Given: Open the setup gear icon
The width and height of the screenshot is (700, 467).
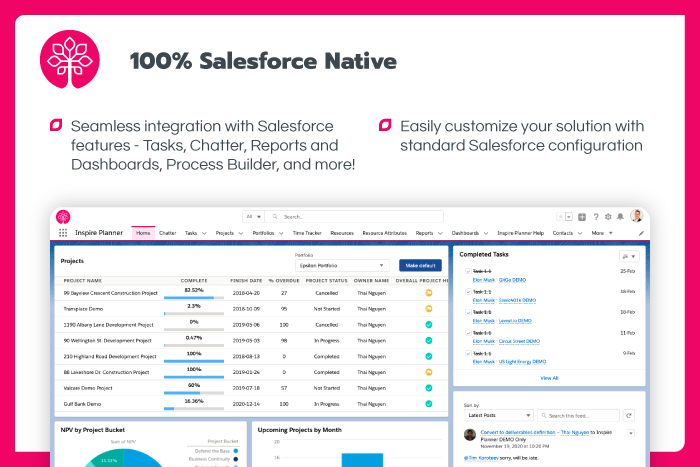Looking at the screenshot, I should click(608, 217).
